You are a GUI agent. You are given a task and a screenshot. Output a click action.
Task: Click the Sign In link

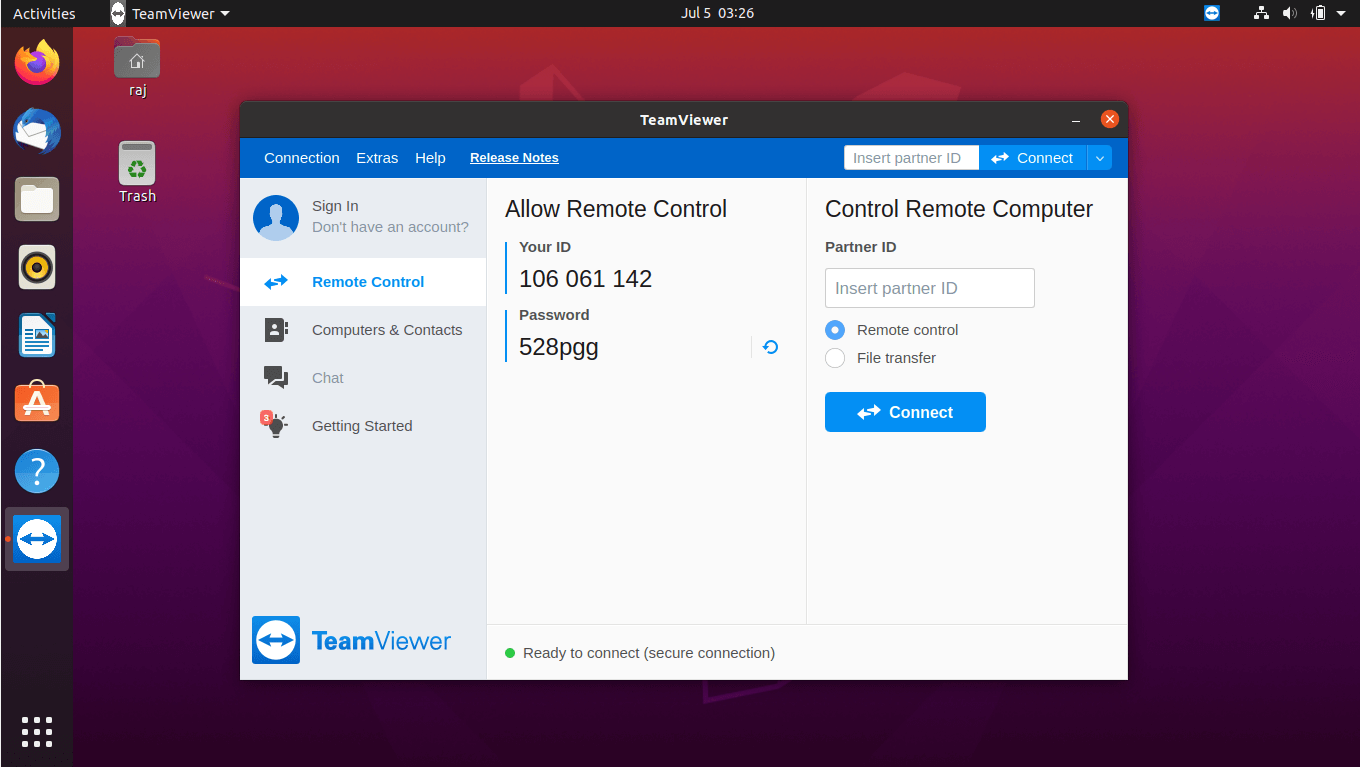tap(335, 206)
